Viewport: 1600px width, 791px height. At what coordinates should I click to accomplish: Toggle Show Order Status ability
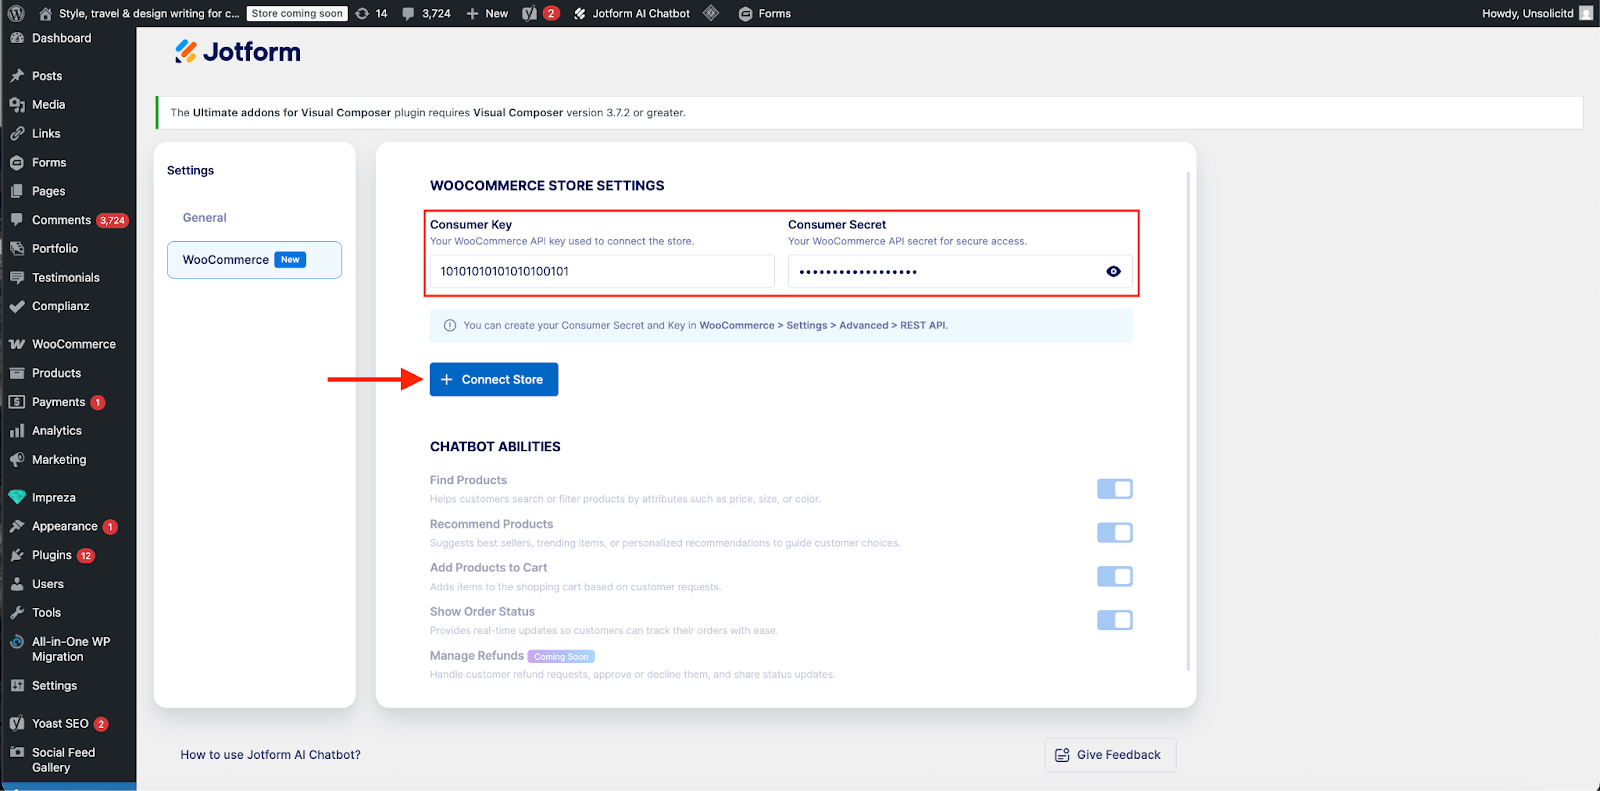pyautogui.click(x=1114, y=620)
